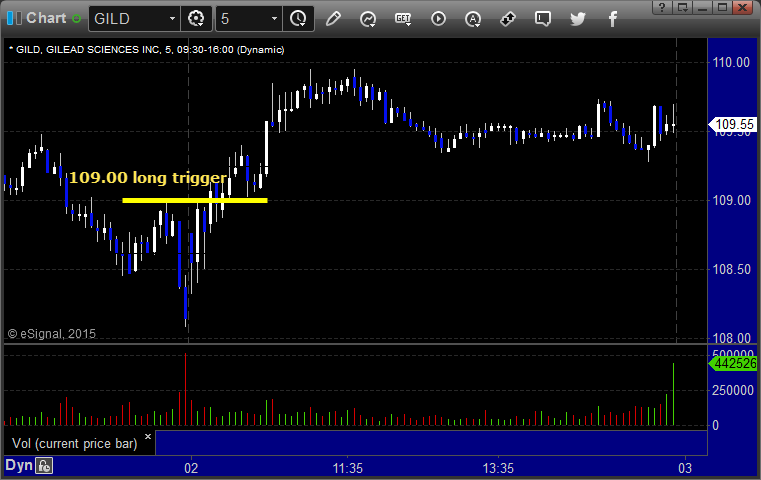Open the studies chart icon

pos(368,19)
